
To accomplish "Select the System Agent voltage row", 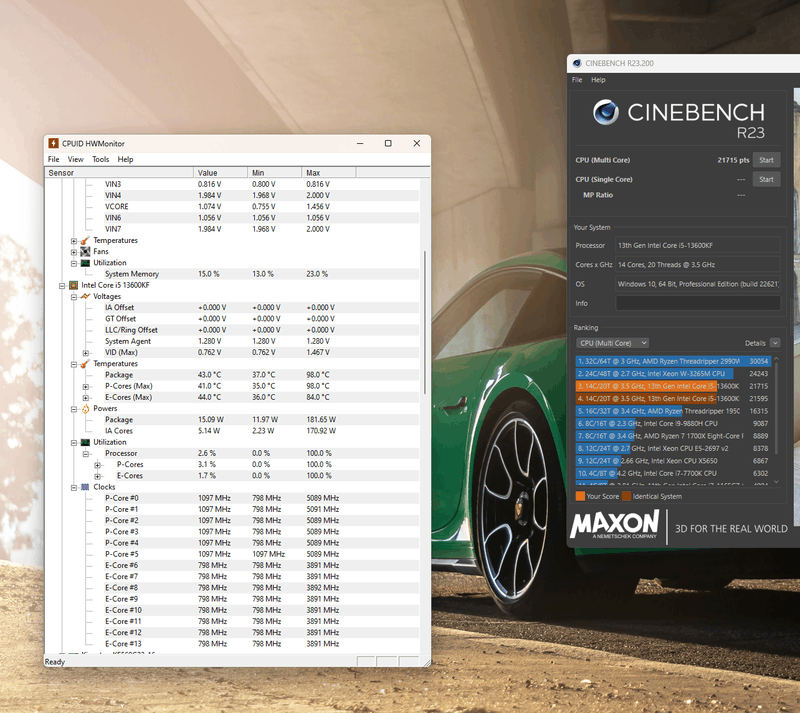I will (x=262, y=341).
